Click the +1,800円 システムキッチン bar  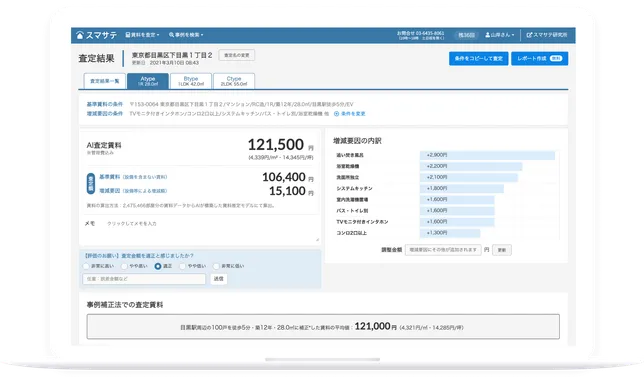[x=462, y=189]
